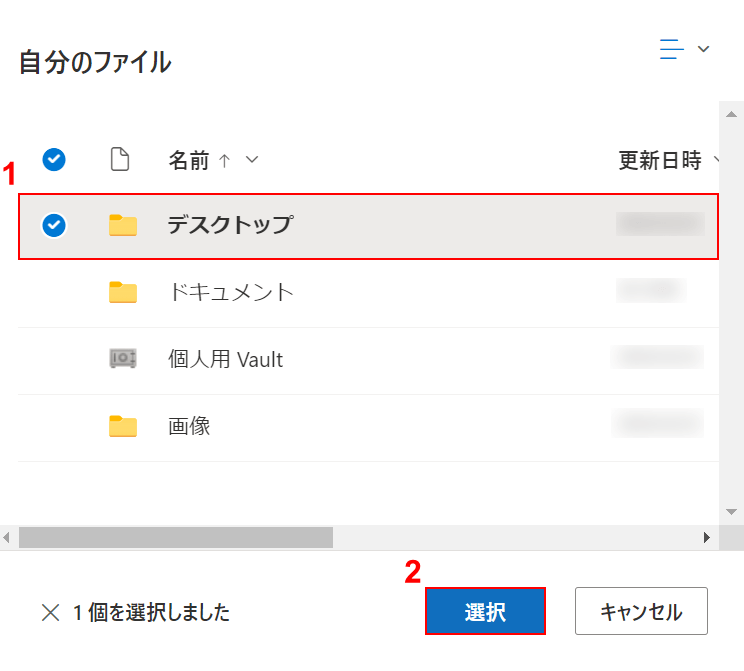The height and width of the screenshot is (671, 744).
Task: Open the view options list icon
Action: [x=672, y=49]
